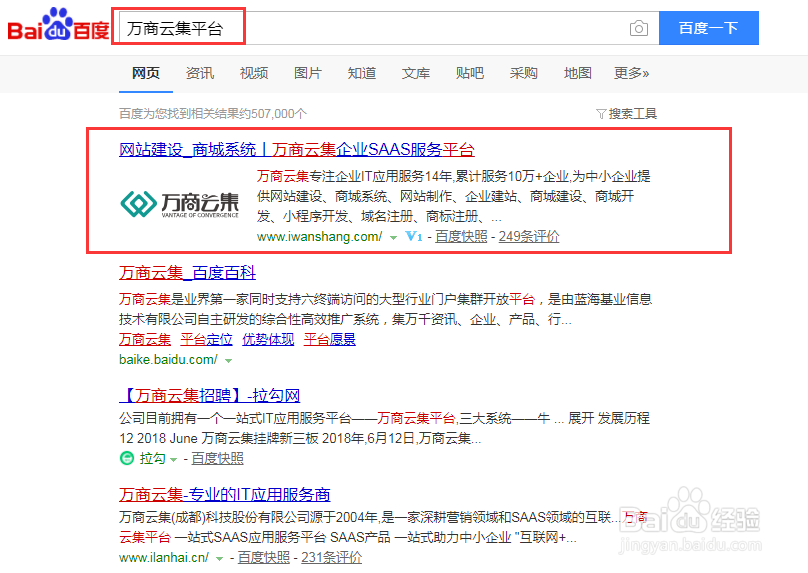The image size is (808, 573).
Task: Open the 优势体现 sublink
Action: (268, 340)
